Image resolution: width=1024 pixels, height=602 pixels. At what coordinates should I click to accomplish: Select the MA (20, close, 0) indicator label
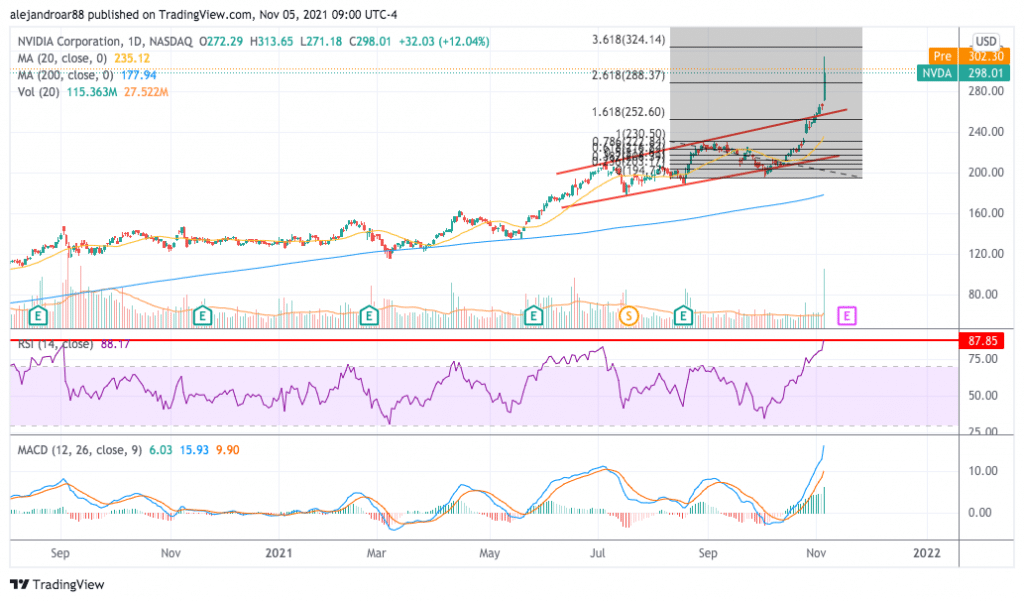62,58
